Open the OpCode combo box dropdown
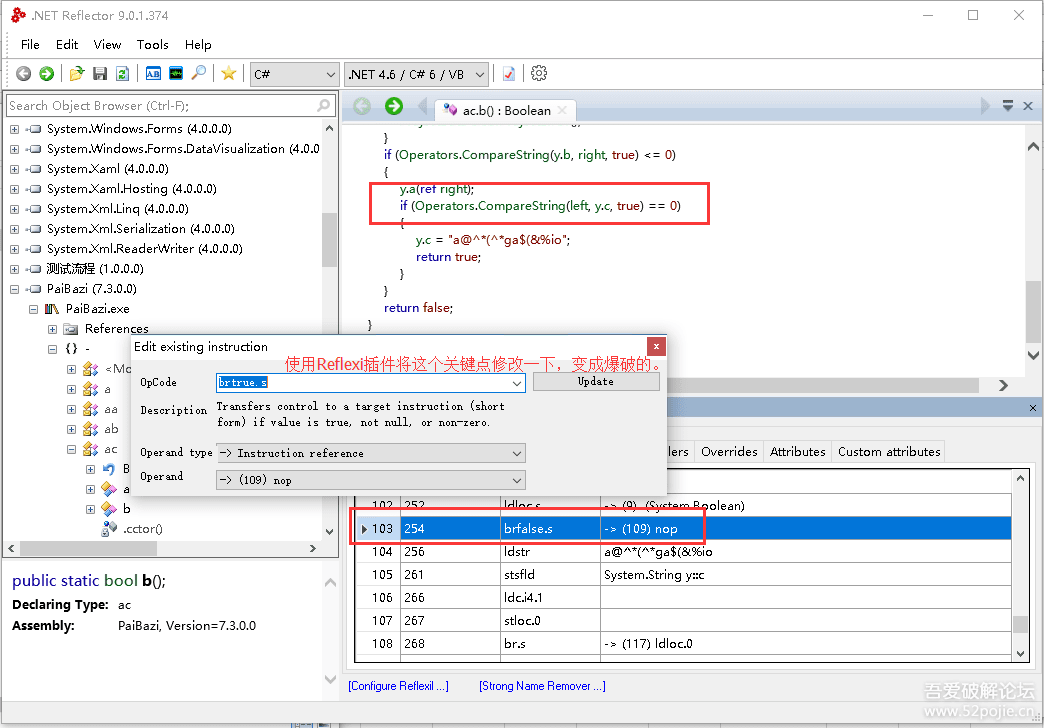The image size is (1044, 728). 517,383
